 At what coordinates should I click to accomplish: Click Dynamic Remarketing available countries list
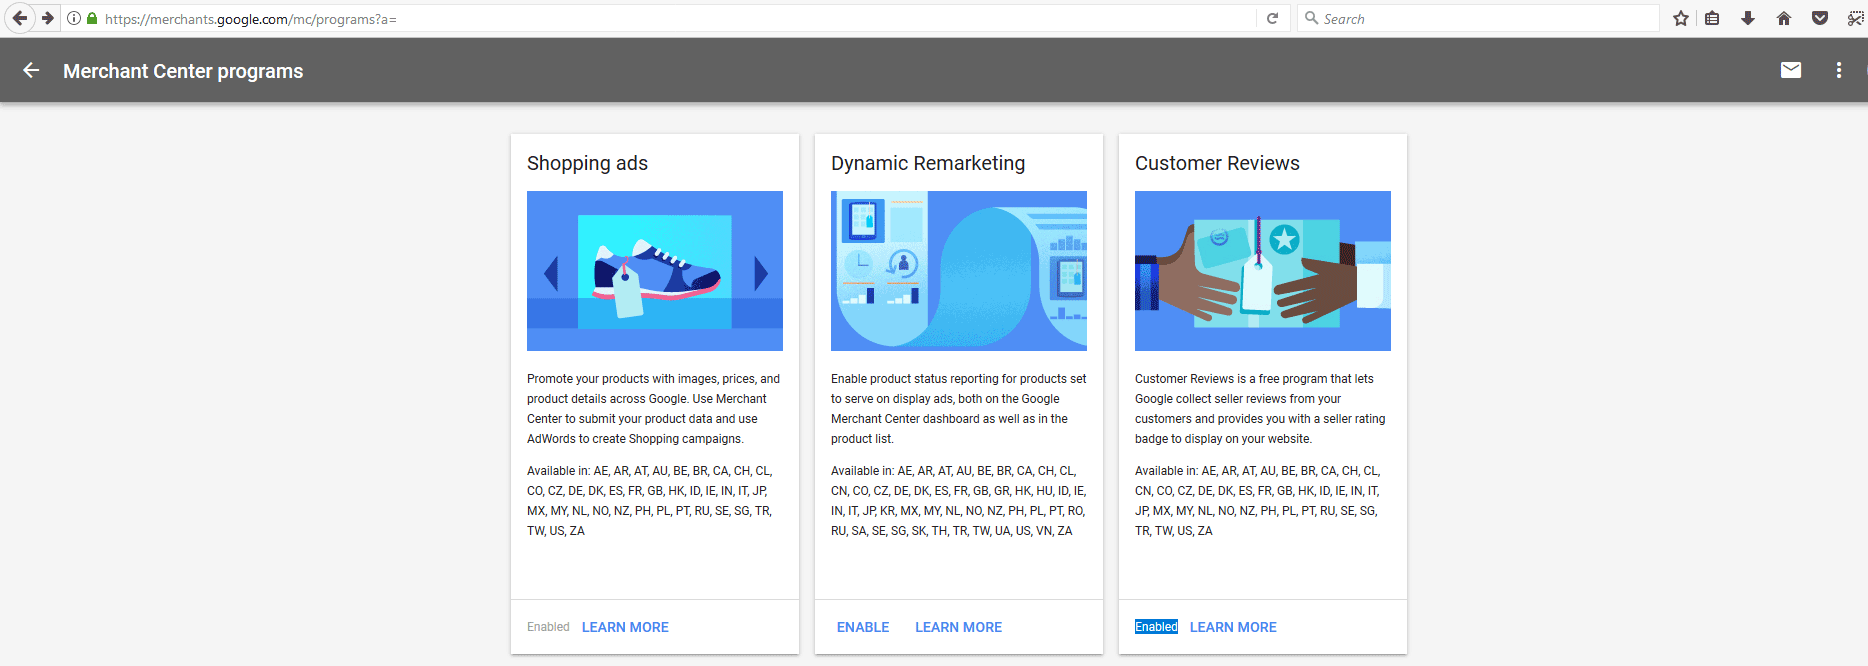(958, 501)
